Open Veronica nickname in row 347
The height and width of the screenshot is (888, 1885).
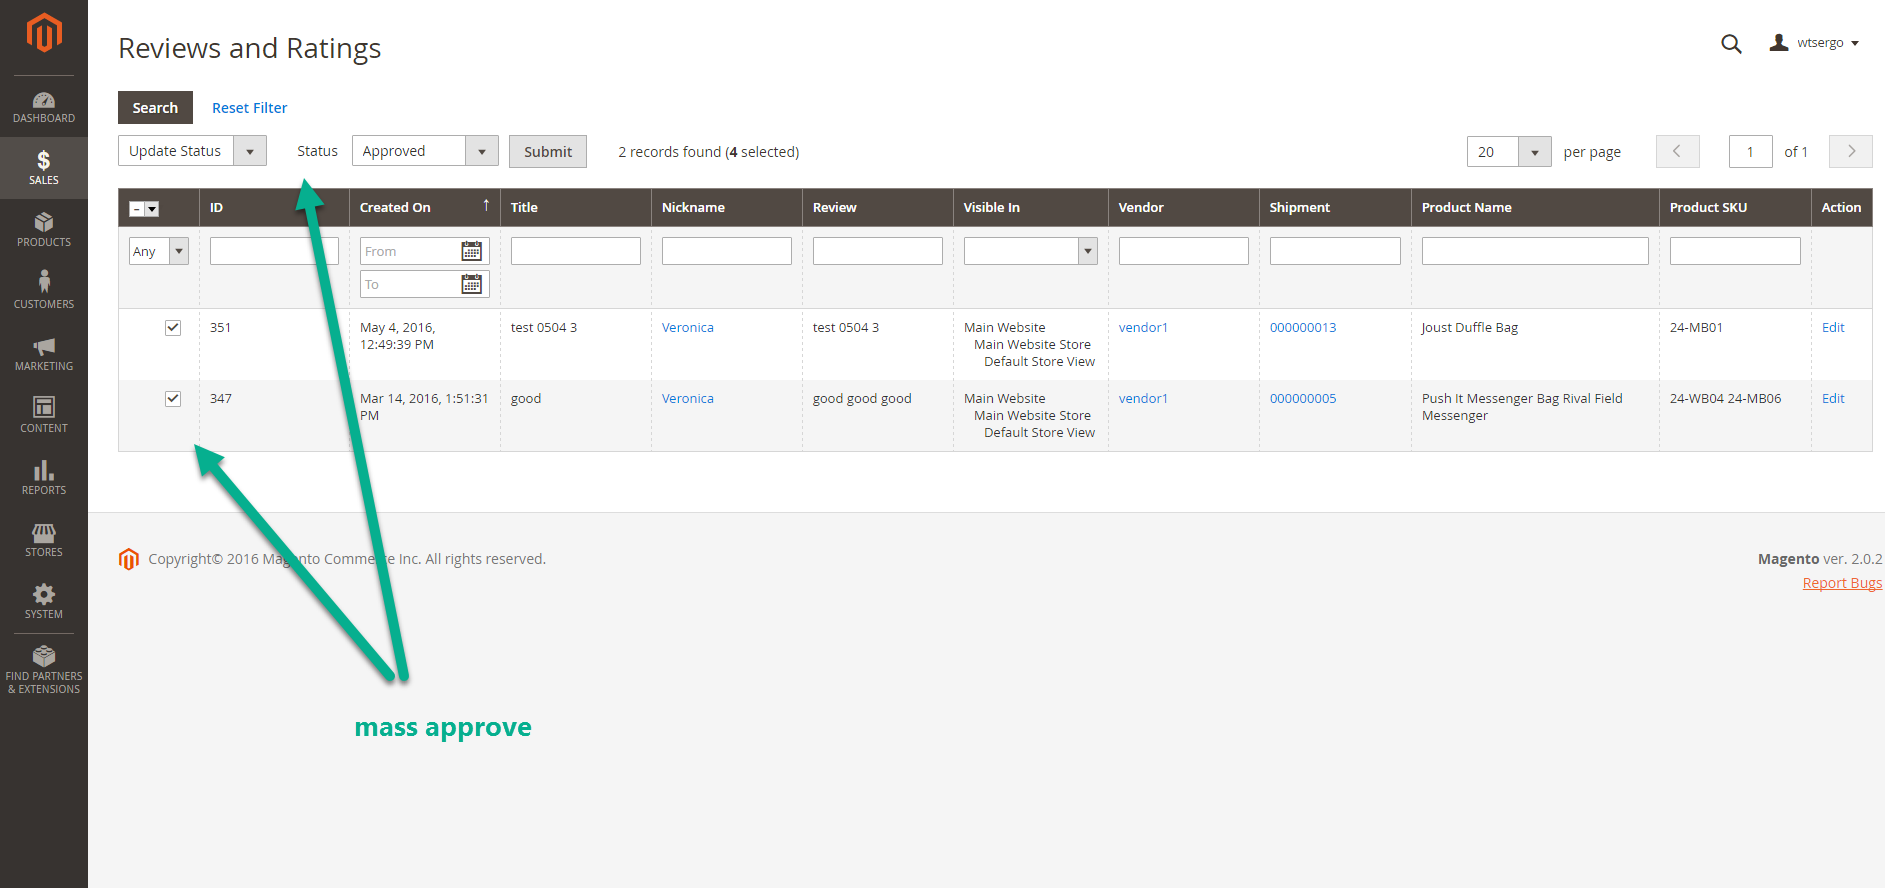(688, 398)
